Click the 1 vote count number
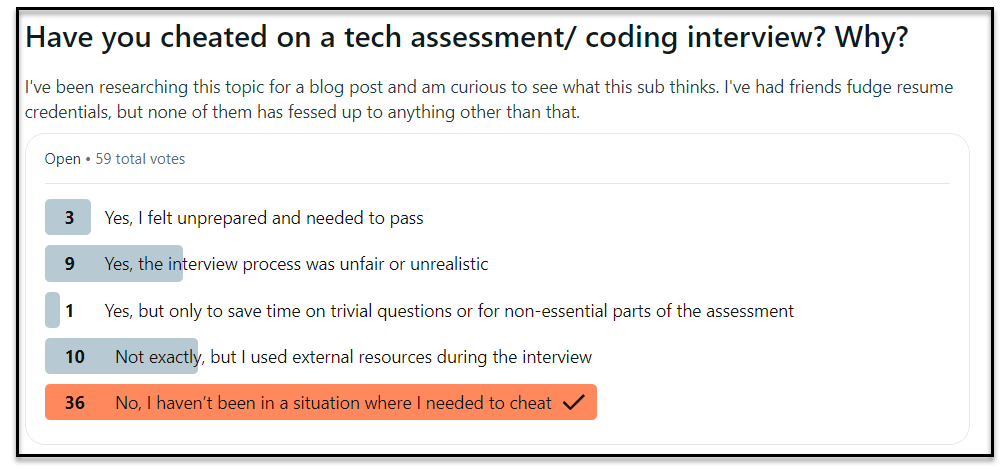Screen dimensions: 1004x470 [x=70, y=311]
